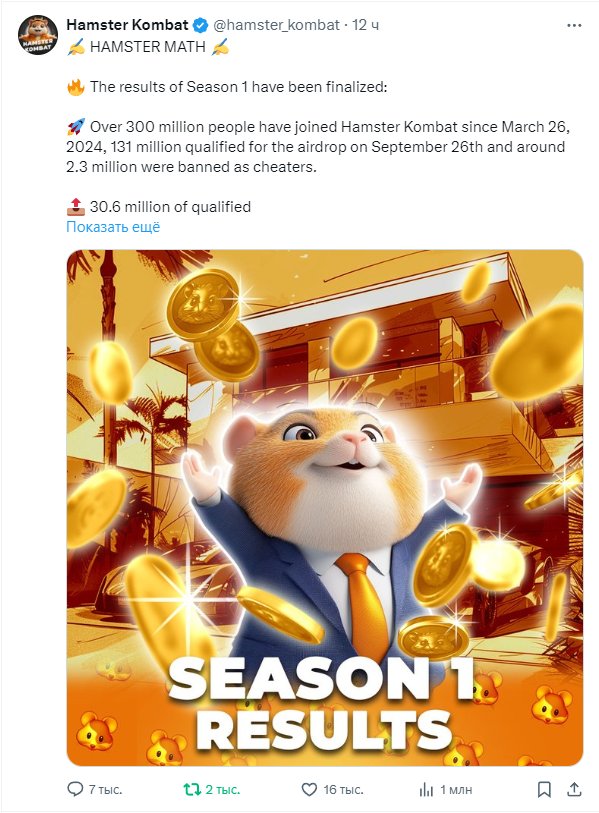This screenshot has width=599, height=813.
Task: Open the three-dot more options menu
Action: [574, 25]
